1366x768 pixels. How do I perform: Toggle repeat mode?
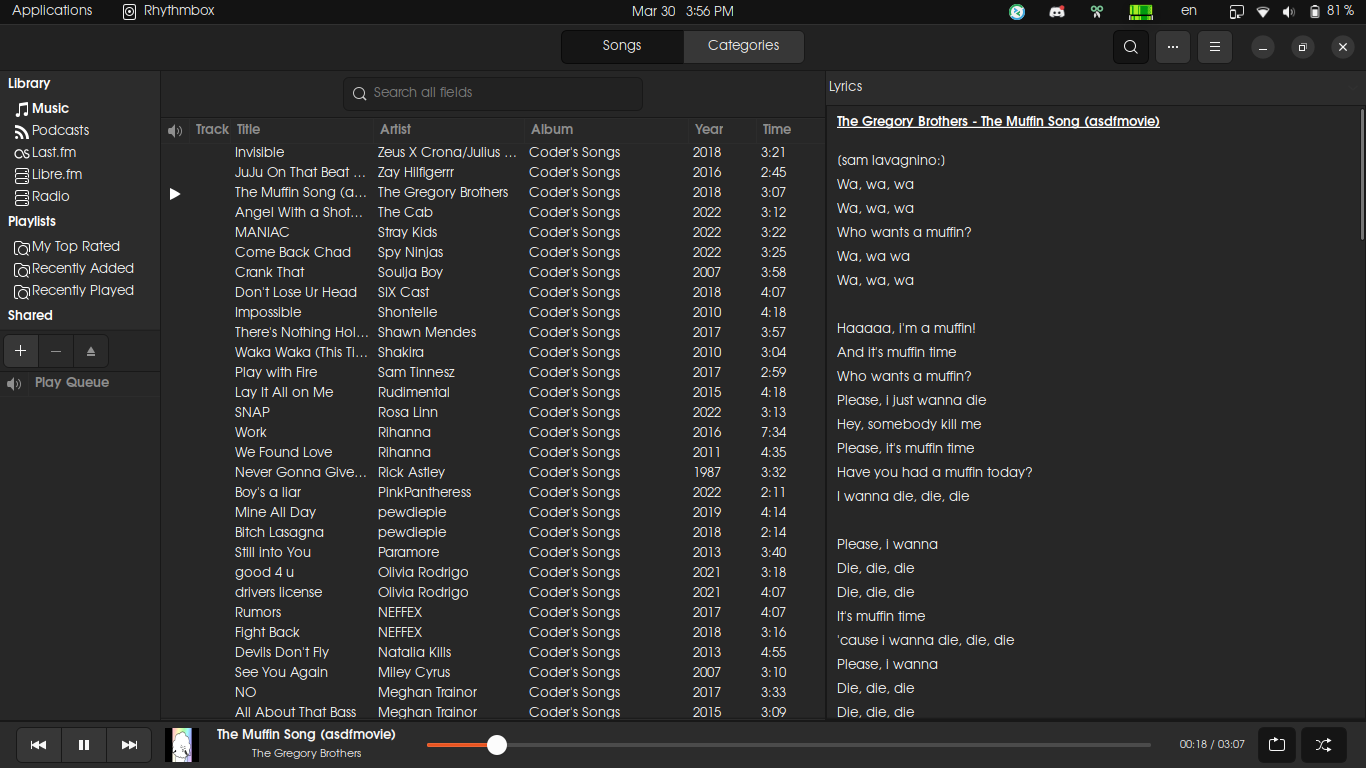click(1277, 745)
